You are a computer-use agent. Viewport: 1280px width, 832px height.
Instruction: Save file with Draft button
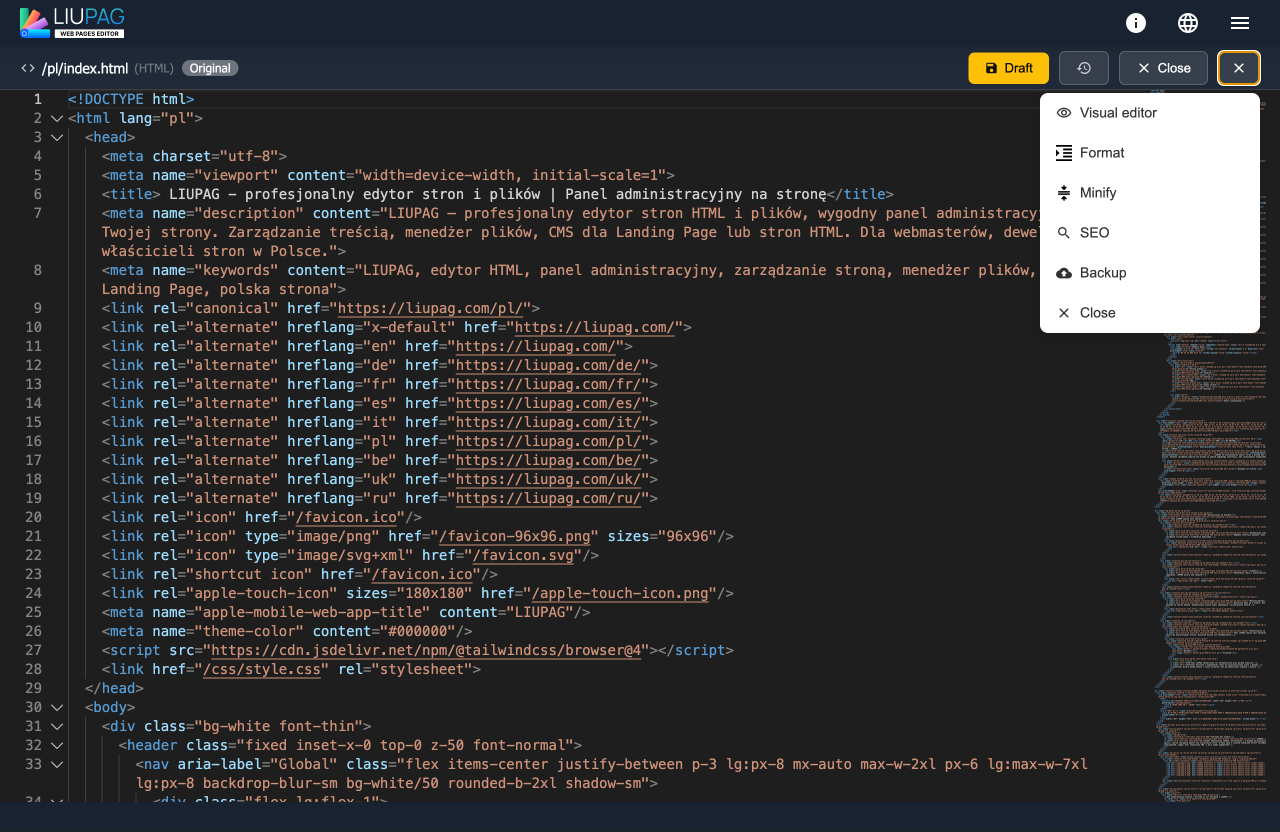(1008, 68)
